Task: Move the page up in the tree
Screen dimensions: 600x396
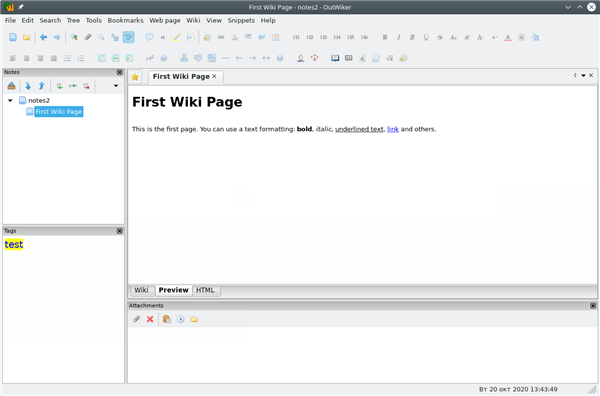Action: tap(42, 86)
